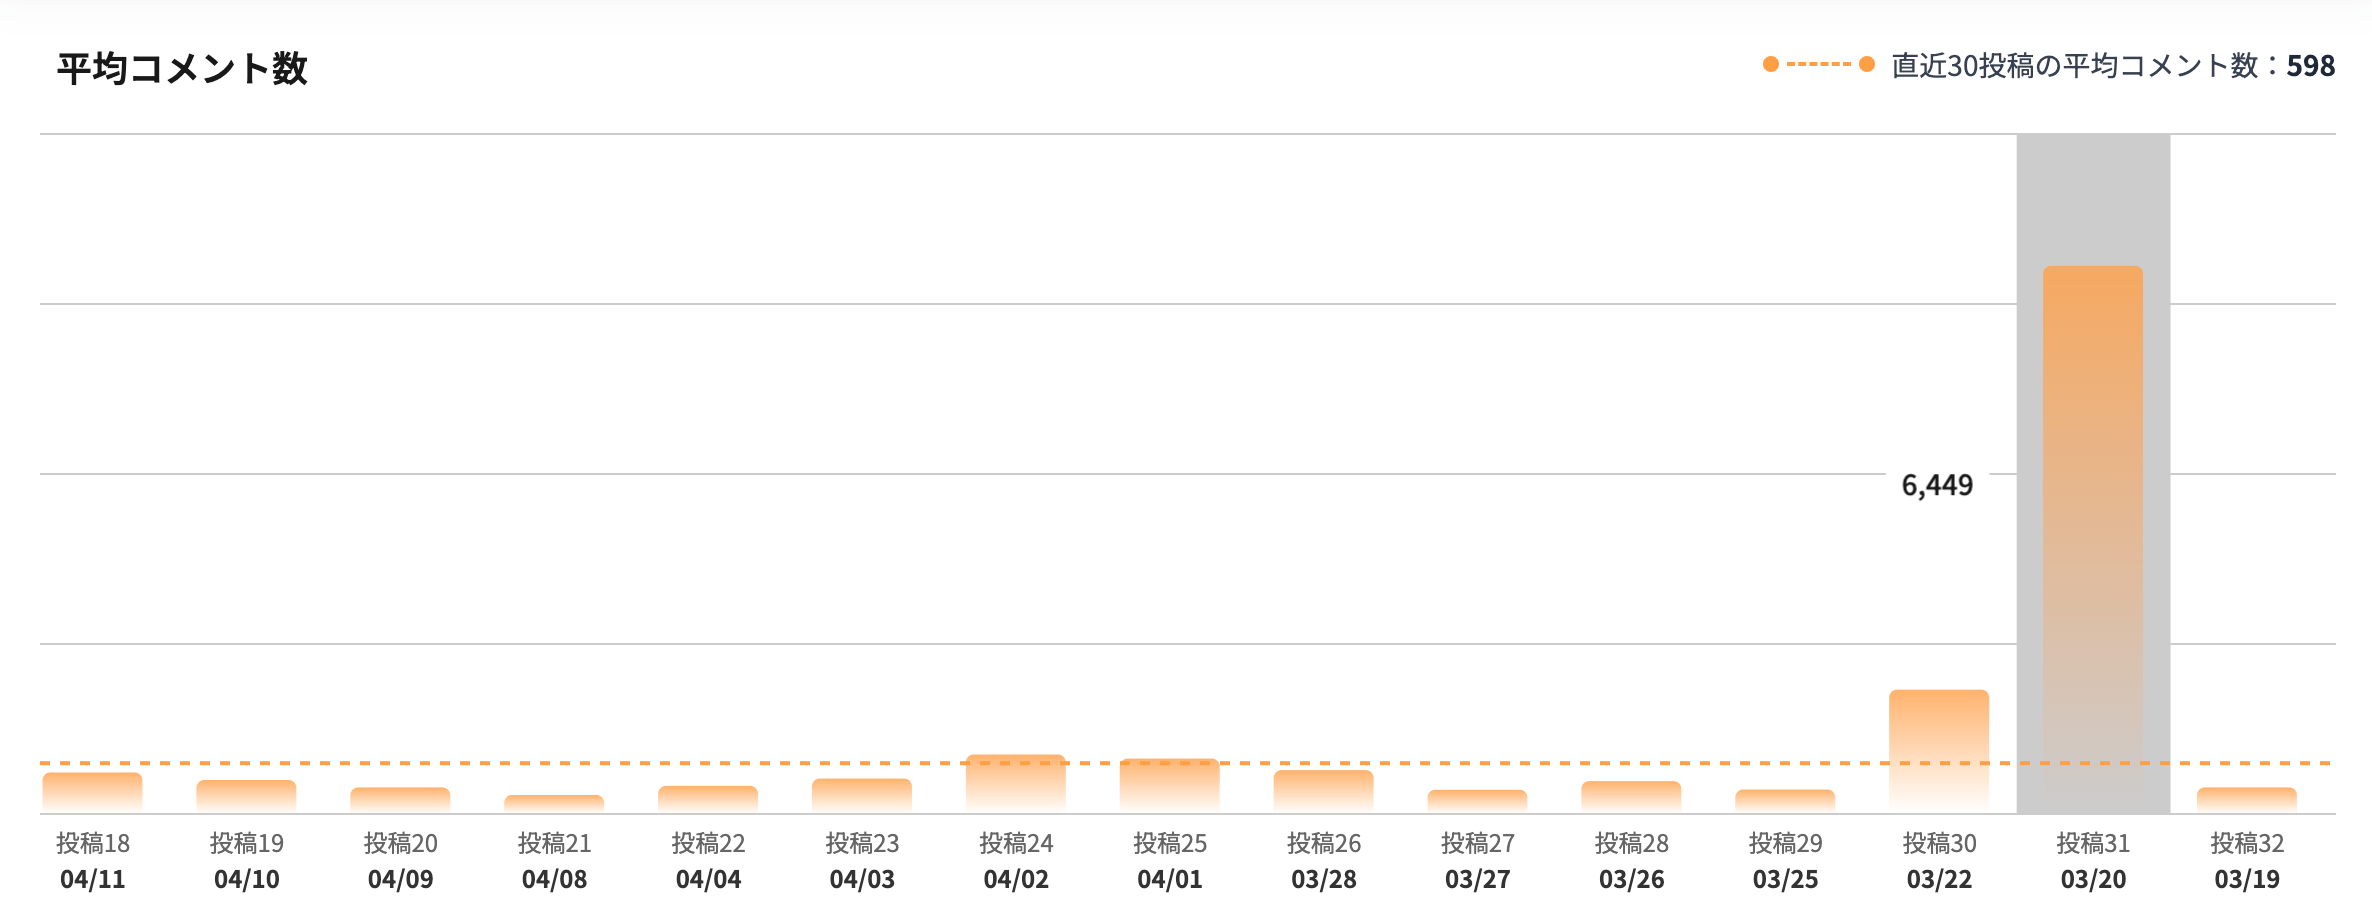2372x910 pixels.
Task: Click the 投稿29 axis label
Action: [1786, 844]
